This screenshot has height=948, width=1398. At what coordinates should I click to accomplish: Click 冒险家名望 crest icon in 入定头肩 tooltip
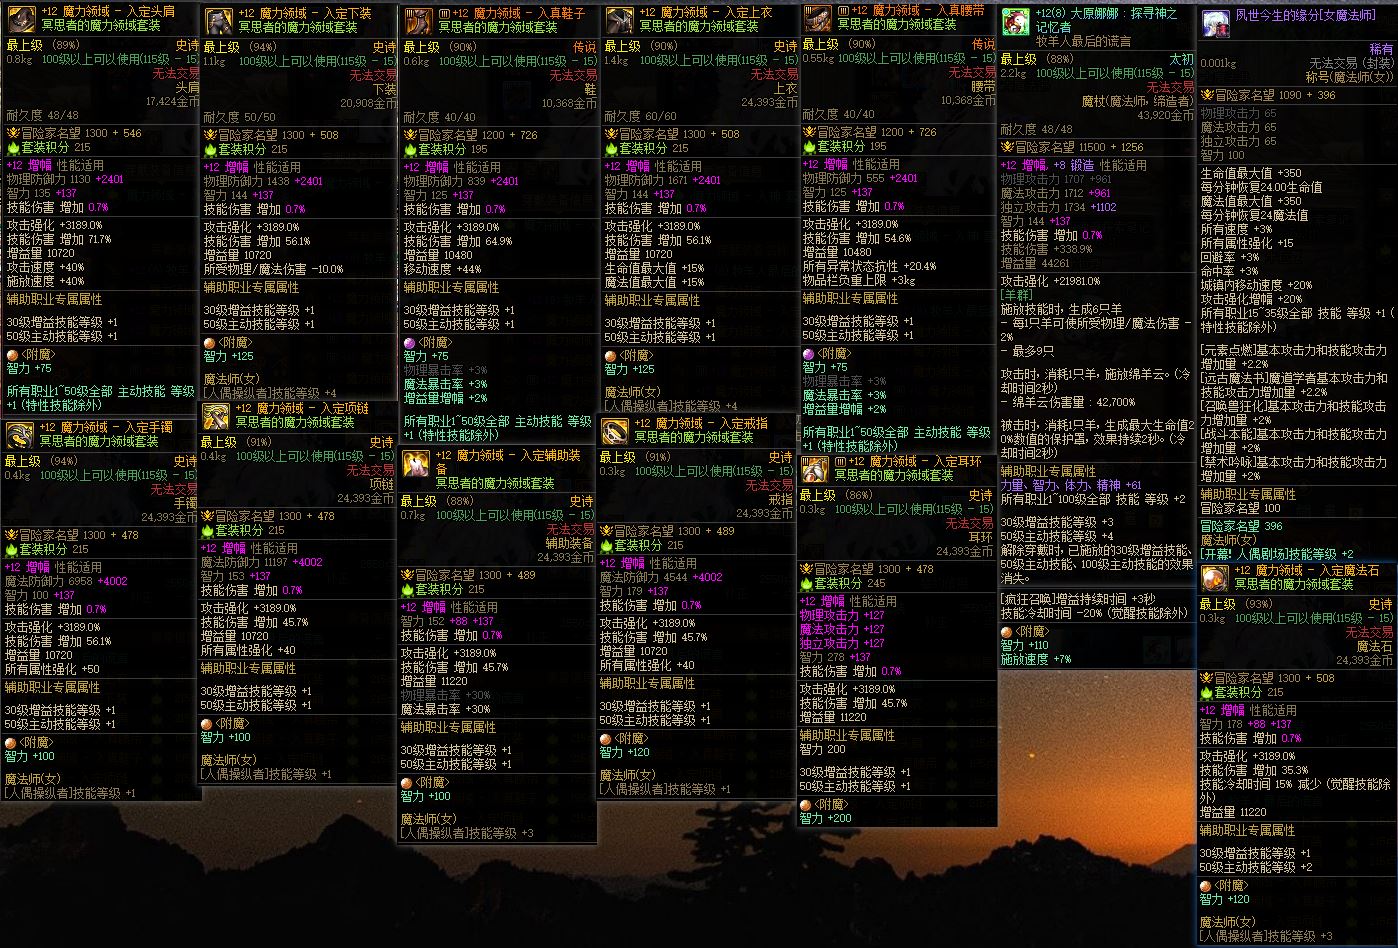coord(12,133)
